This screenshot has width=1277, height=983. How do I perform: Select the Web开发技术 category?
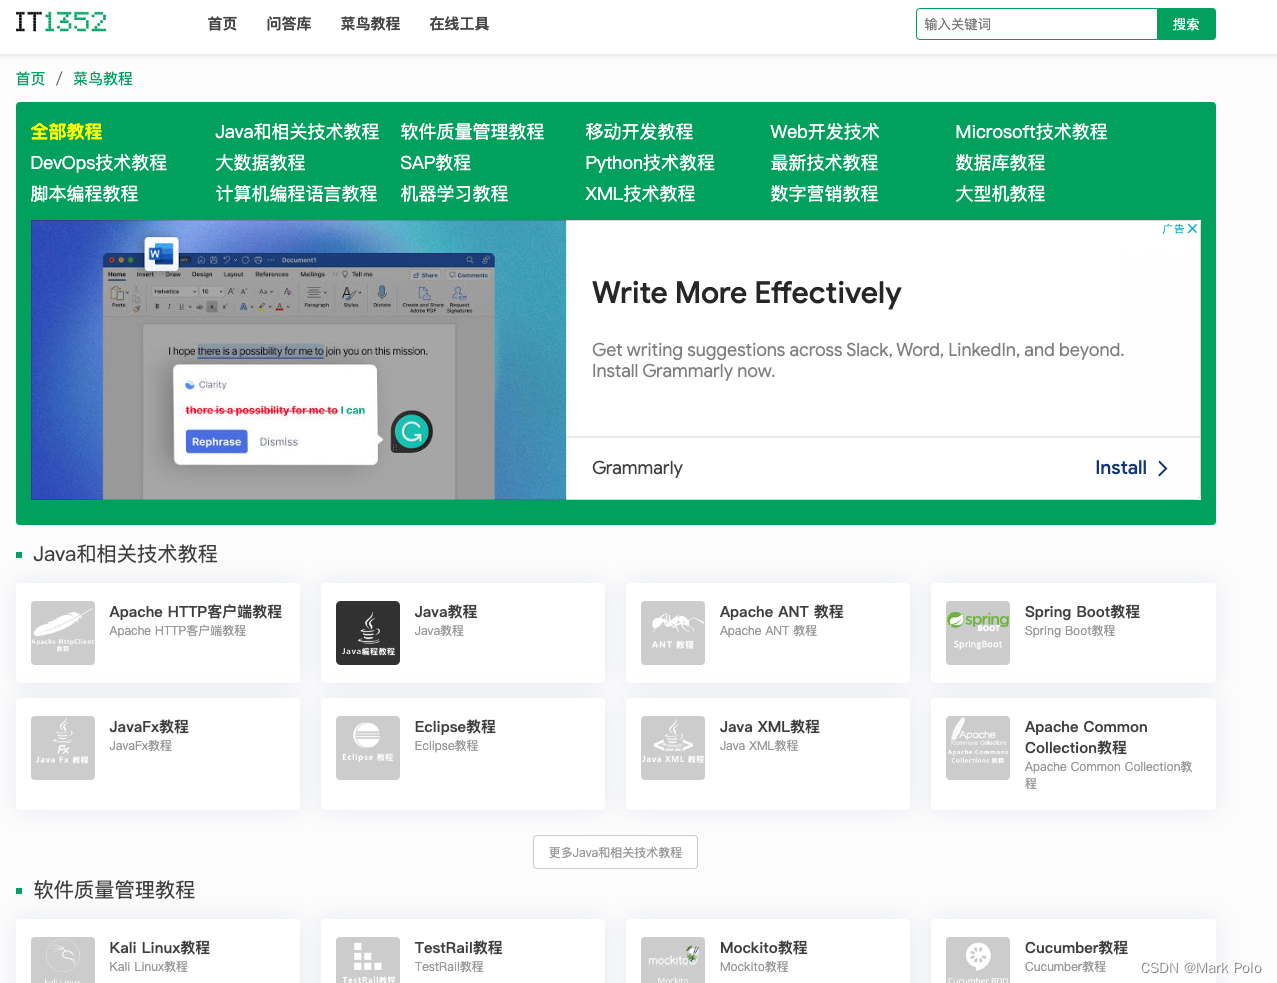(825, 132)
